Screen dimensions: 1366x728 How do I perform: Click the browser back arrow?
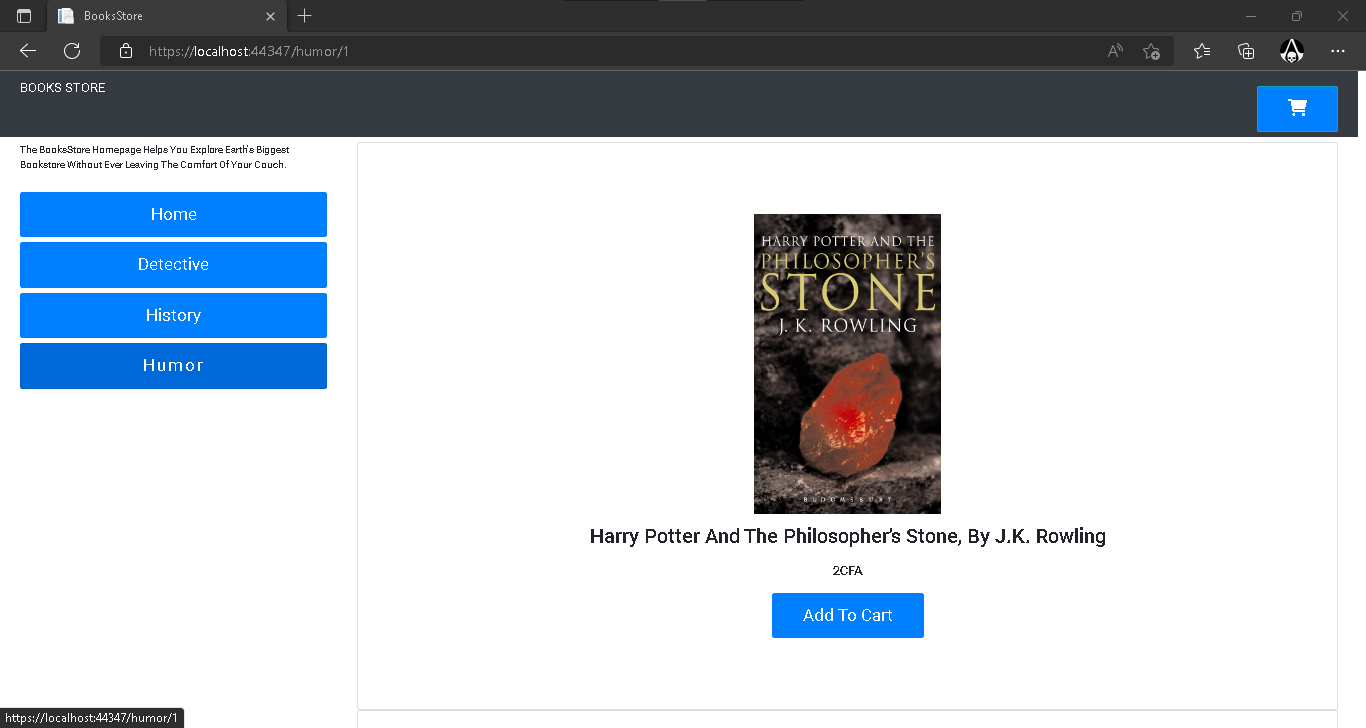pos(28,51)
